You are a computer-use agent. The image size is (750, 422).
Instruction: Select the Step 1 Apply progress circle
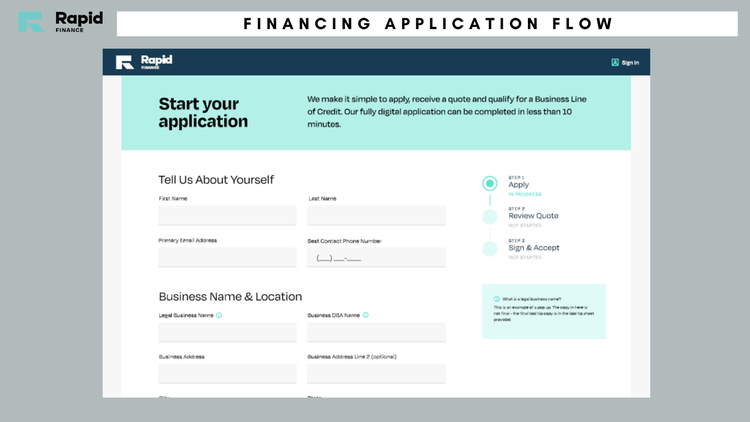click(x=489, y=183)
